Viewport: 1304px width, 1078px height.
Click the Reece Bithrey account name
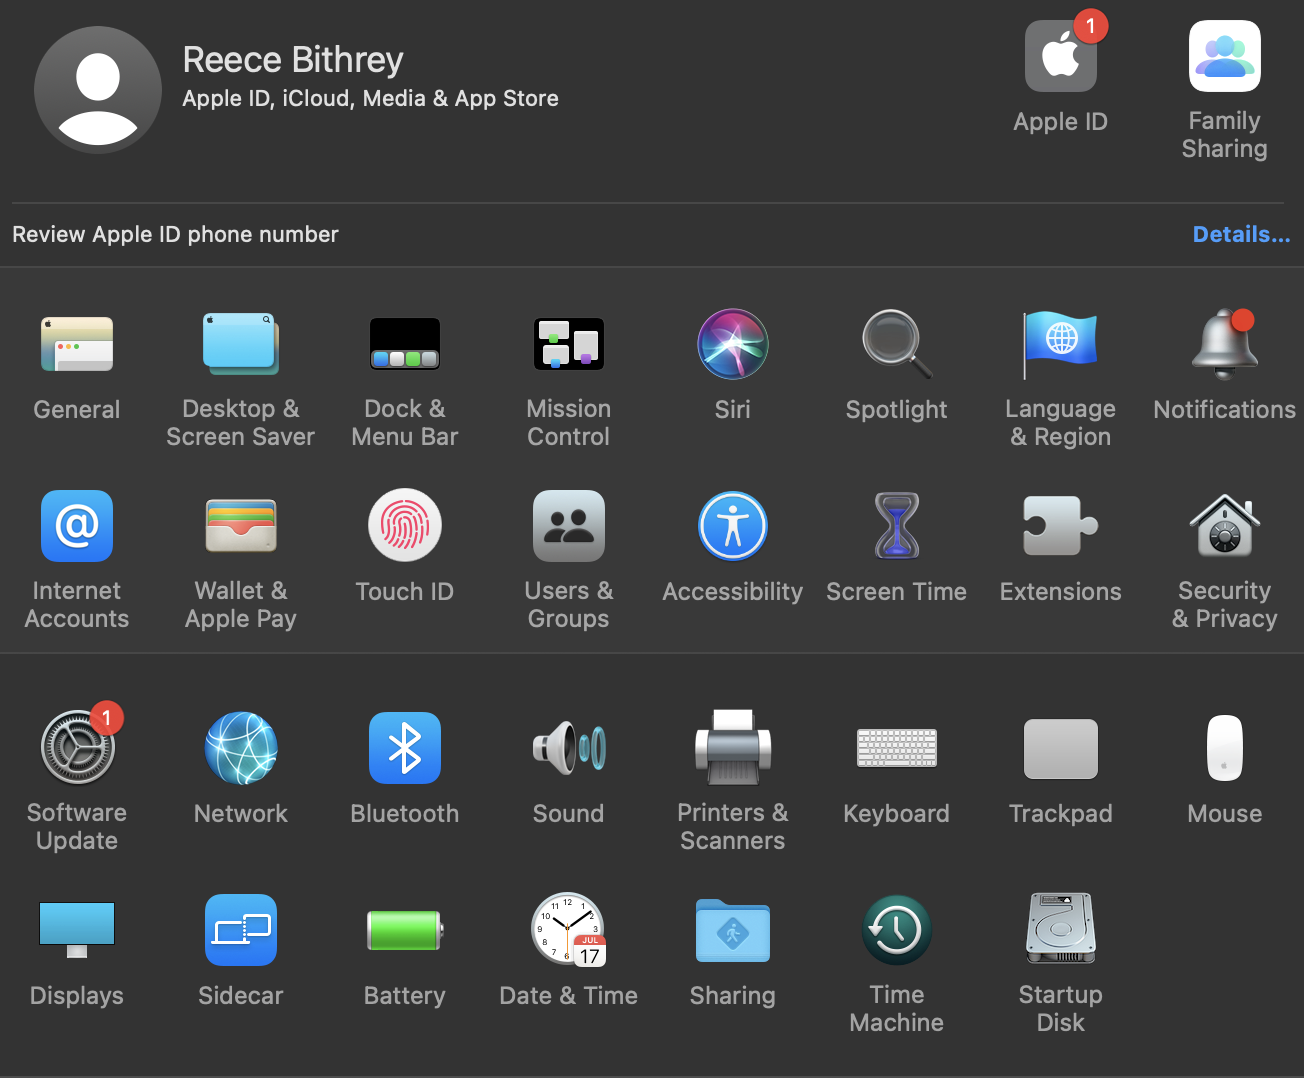[293, 60]
